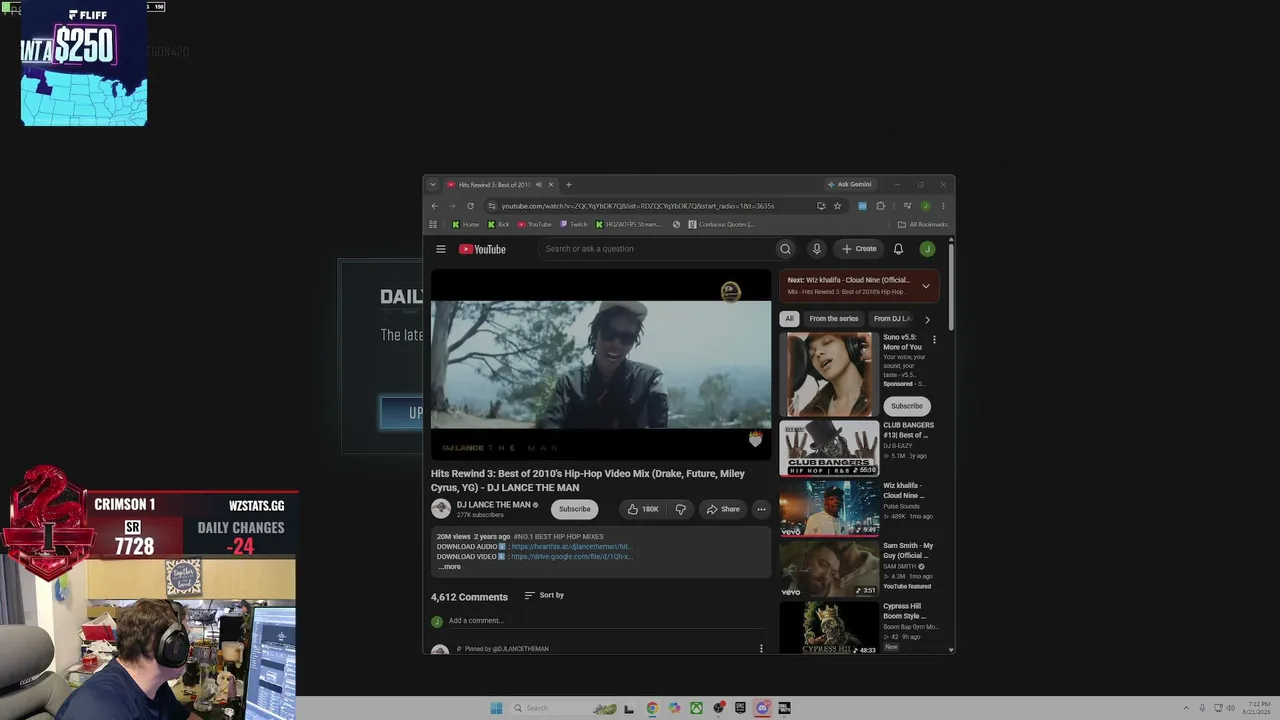The image size is (1280, 720).
Task: Open the Suno ad options menu
Action: tap(934, 340)
